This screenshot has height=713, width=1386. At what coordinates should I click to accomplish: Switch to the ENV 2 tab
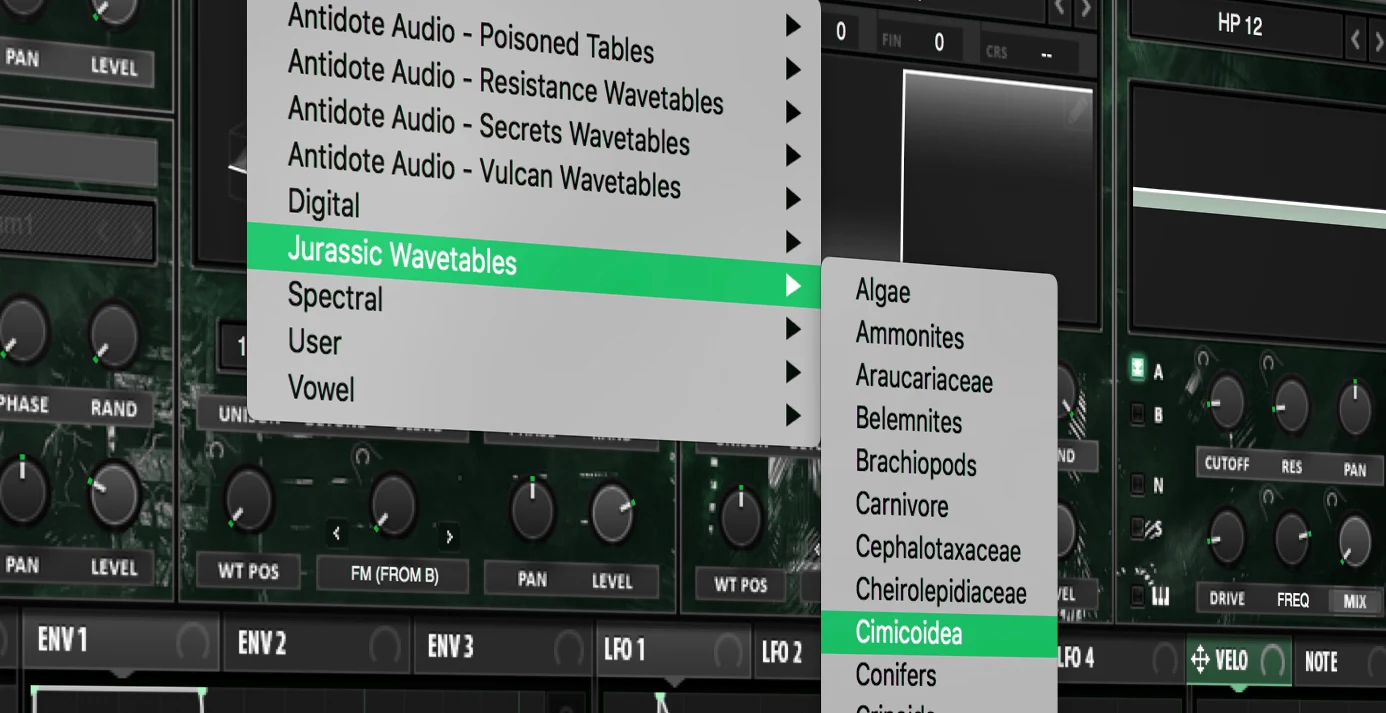pyautogui.click(x=262, y=643)
